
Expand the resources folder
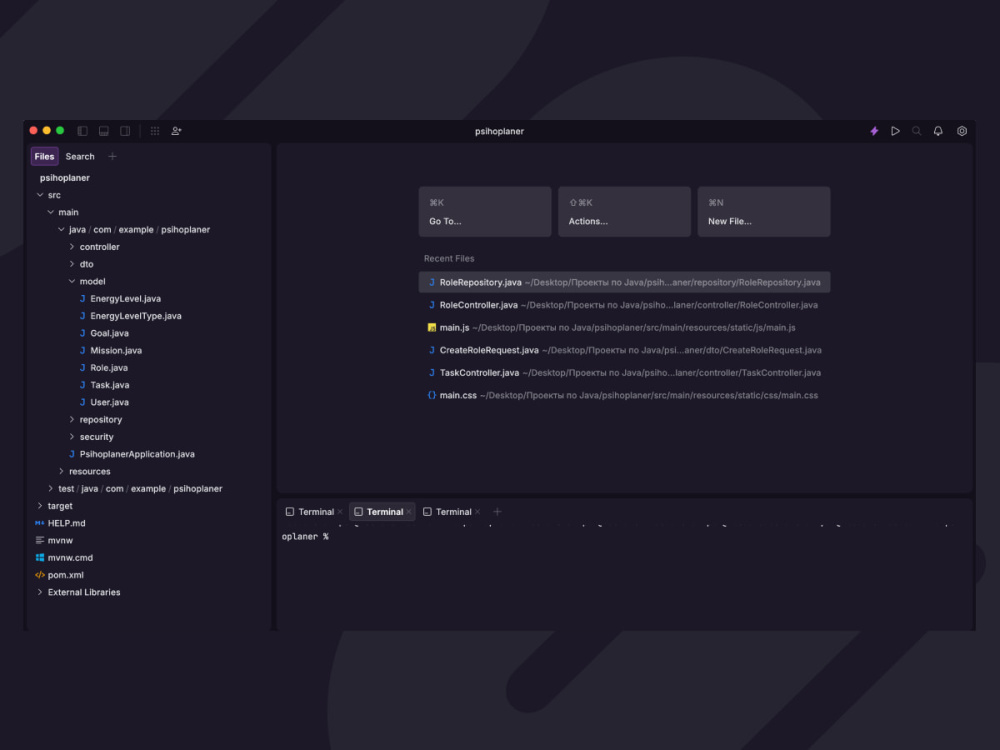[61, 471]
